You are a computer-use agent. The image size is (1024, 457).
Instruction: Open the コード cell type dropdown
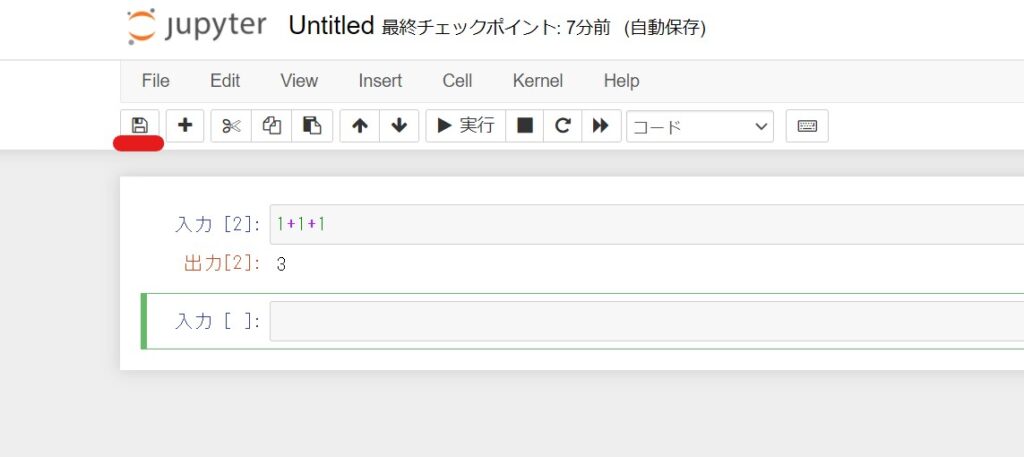(x=700, y=126)
